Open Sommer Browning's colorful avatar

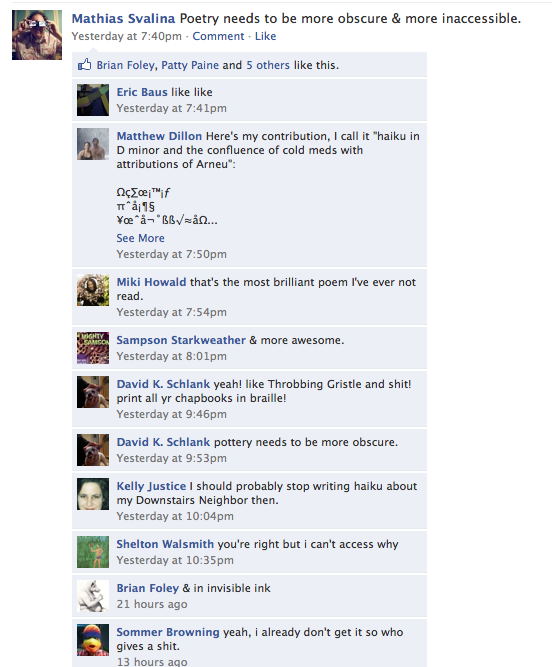tap(93, 640)
